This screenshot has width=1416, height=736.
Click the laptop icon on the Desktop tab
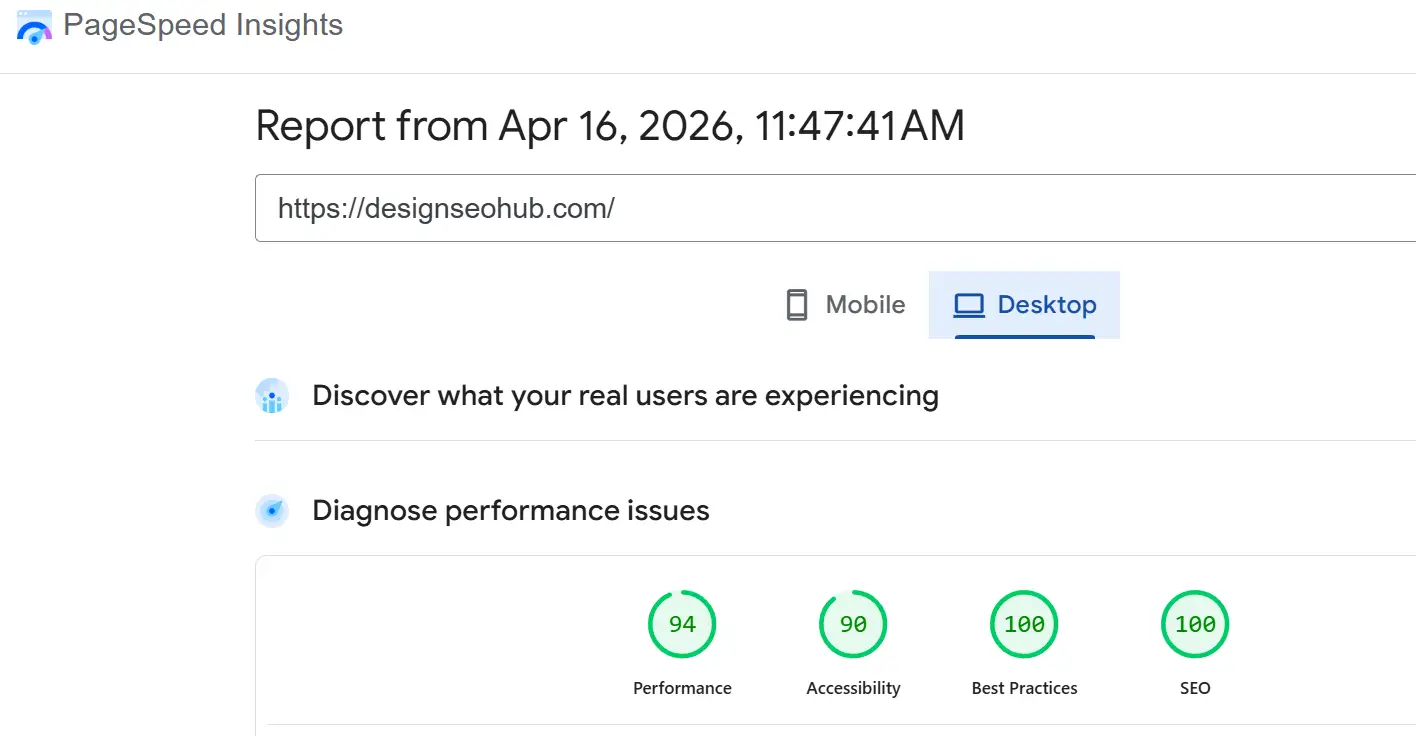[969, 304]
